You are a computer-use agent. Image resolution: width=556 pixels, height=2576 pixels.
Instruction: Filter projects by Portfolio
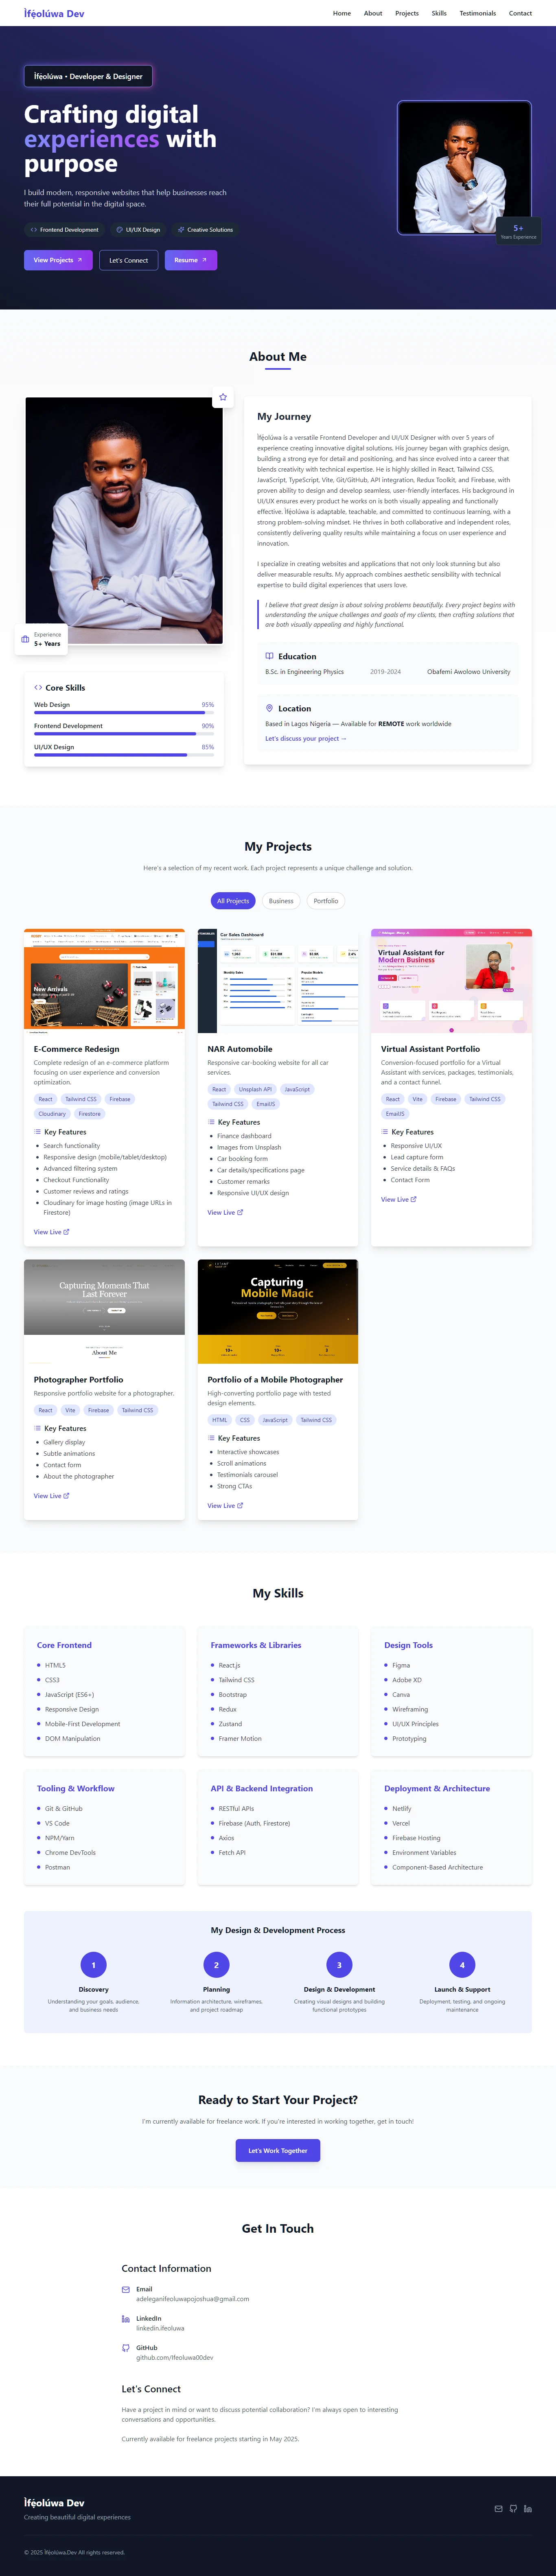(x=326, y=901)
